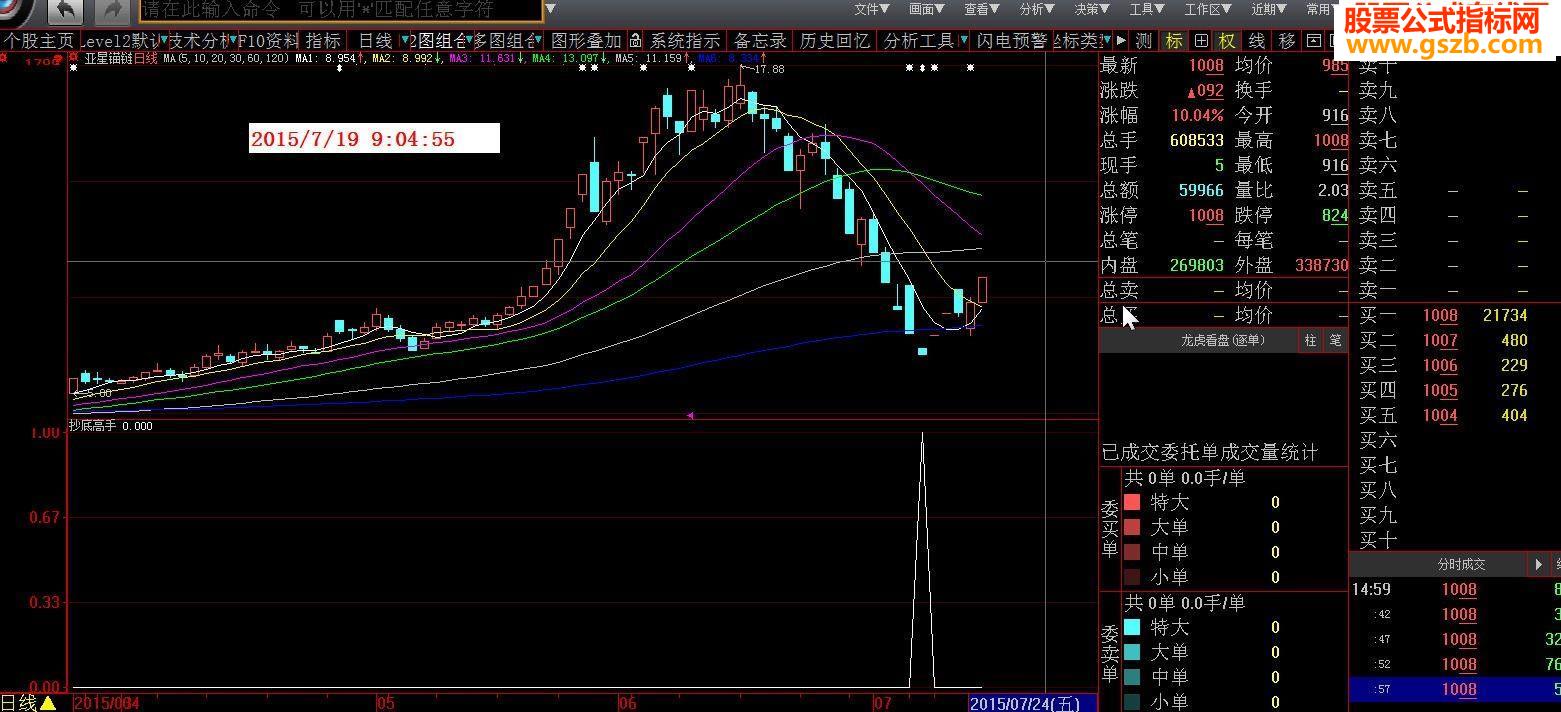
Task: Click the 指标 toolbar button
Action: click(323, 41)
